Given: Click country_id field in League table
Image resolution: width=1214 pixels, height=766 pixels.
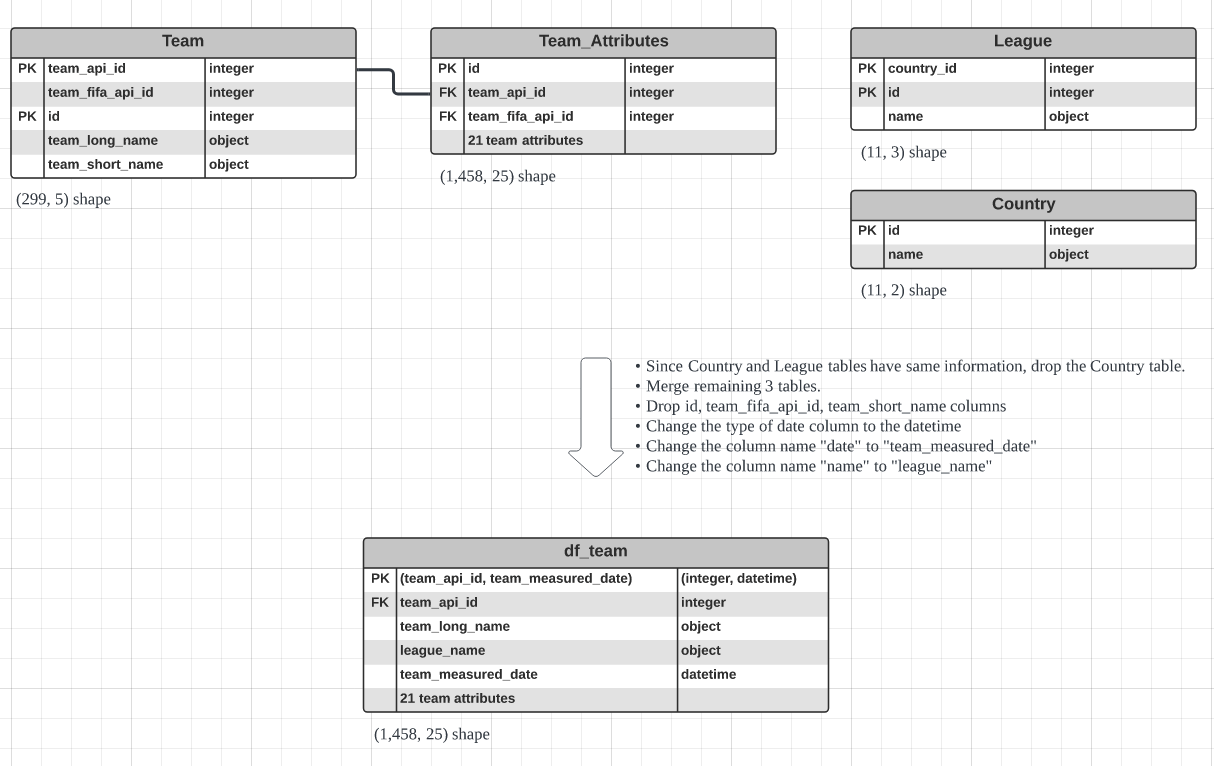Looking at the screenshot, I should pos(922,69).
